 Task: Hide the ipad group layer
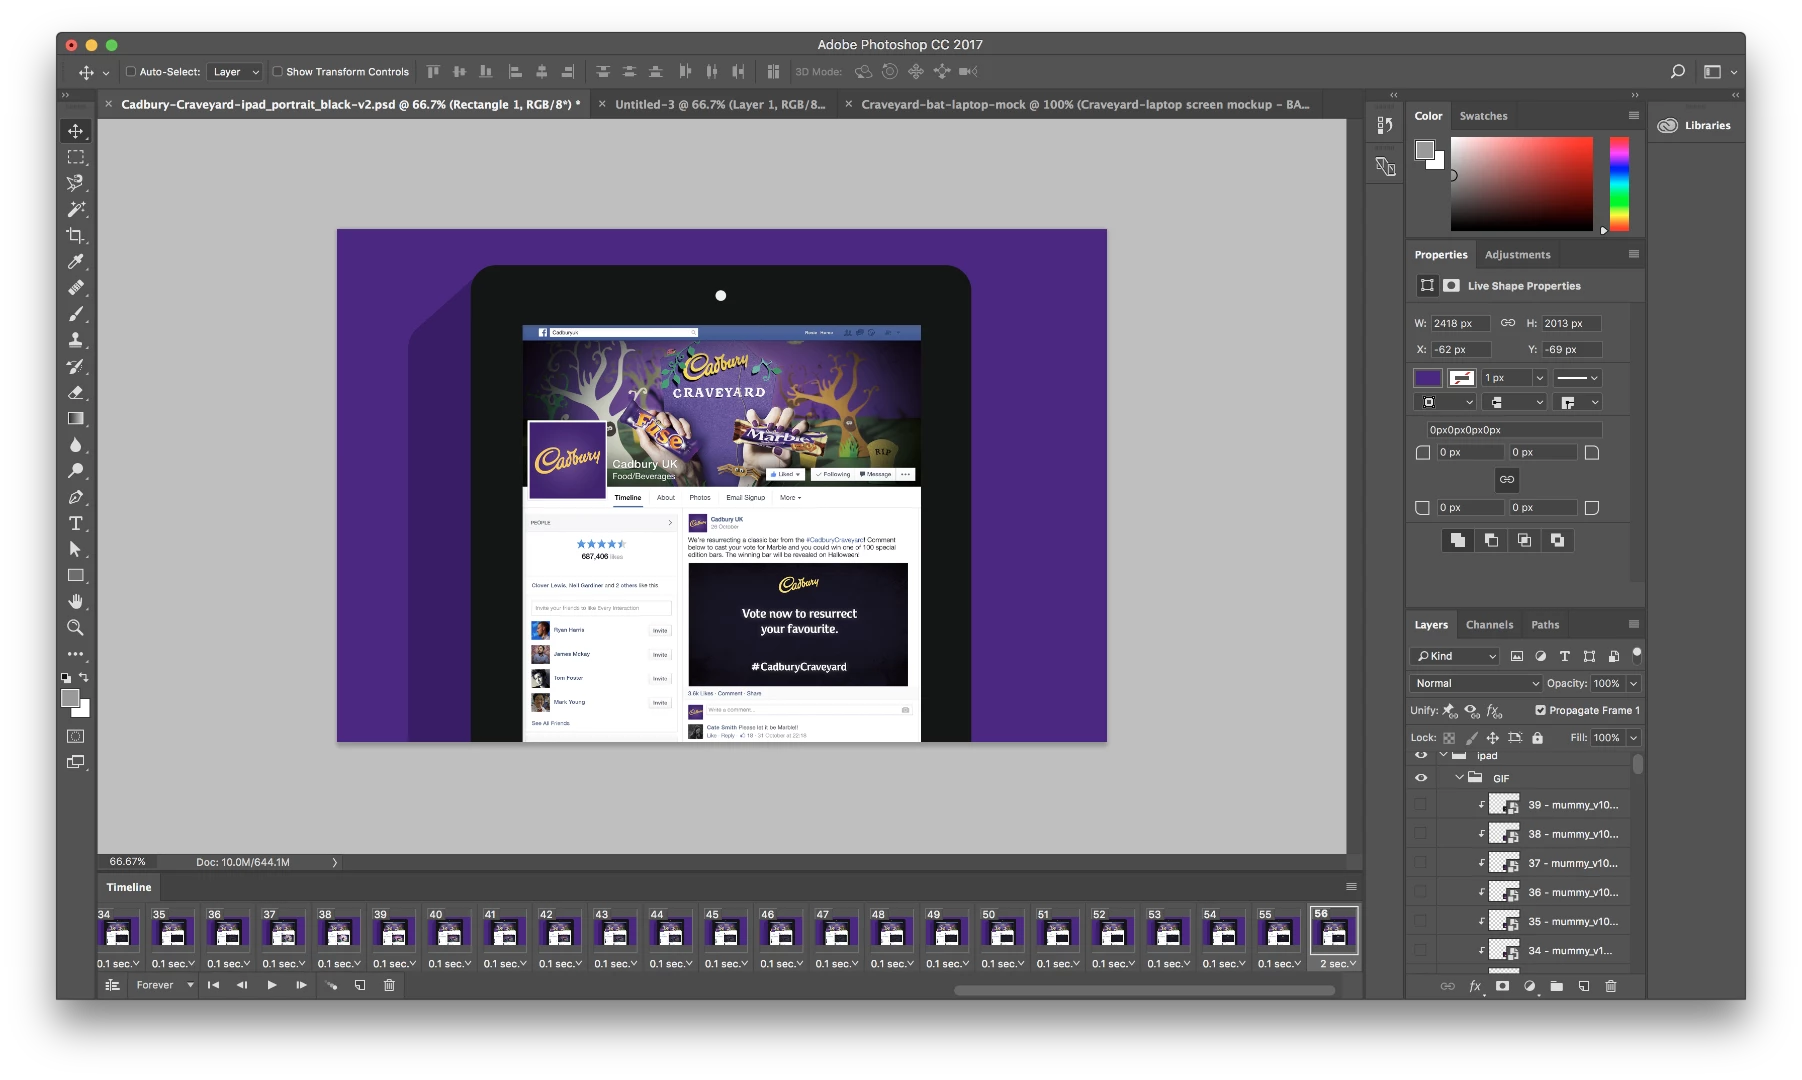[x=1421, y=756]
